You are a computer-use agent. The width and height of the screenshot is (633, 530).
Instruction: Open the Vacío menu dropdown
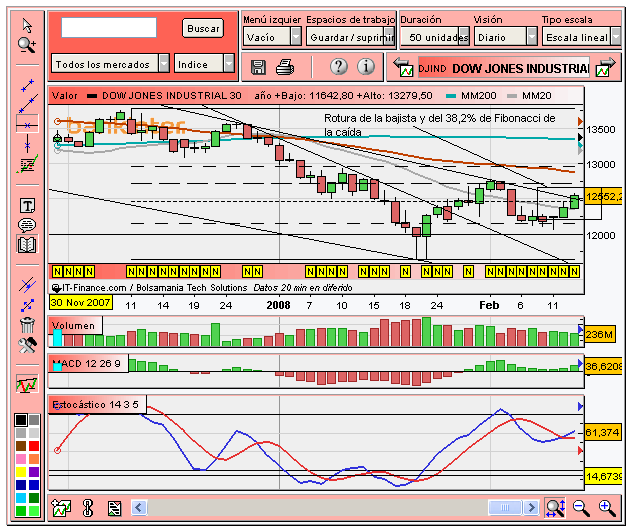[x=272, y=37]
